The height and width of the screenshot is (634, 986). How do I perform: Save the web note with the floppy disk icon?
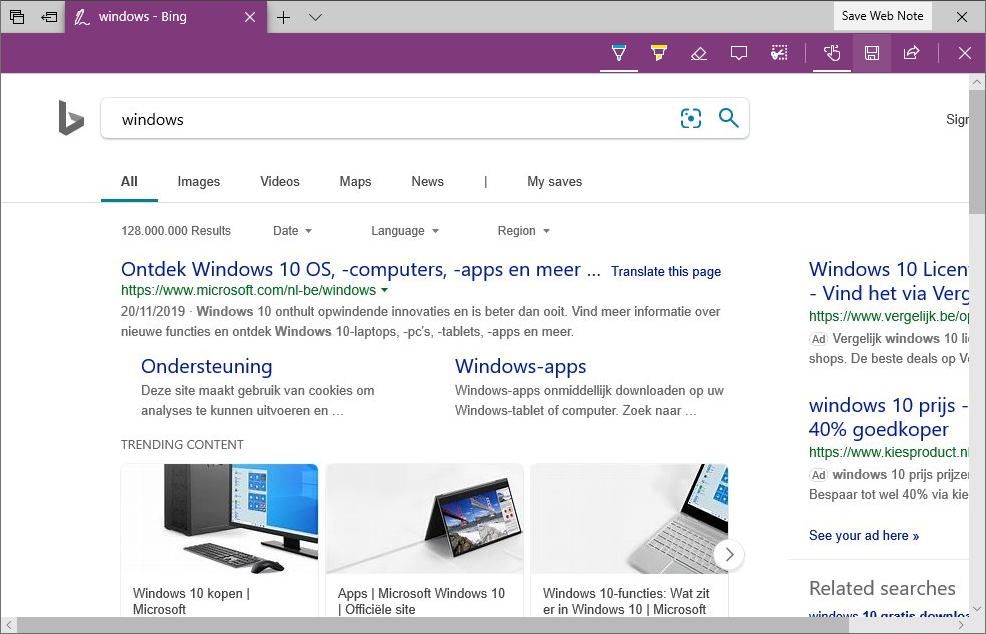(x=872, y=53)
